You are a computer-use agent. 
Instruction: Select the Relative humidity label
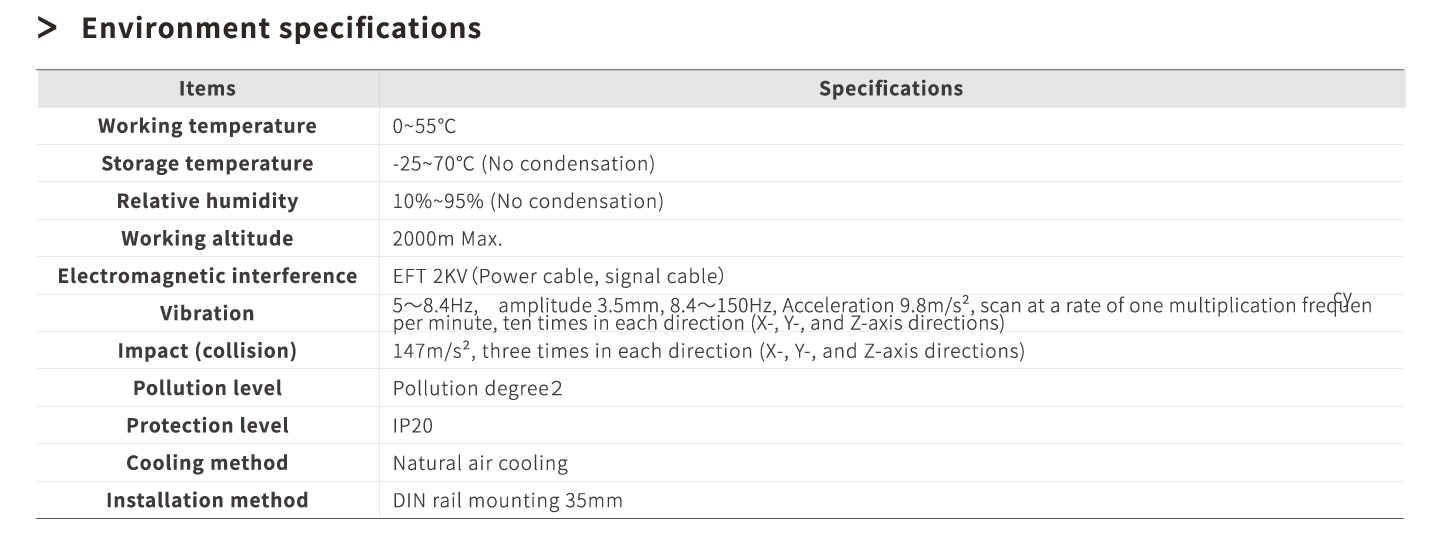207,201
